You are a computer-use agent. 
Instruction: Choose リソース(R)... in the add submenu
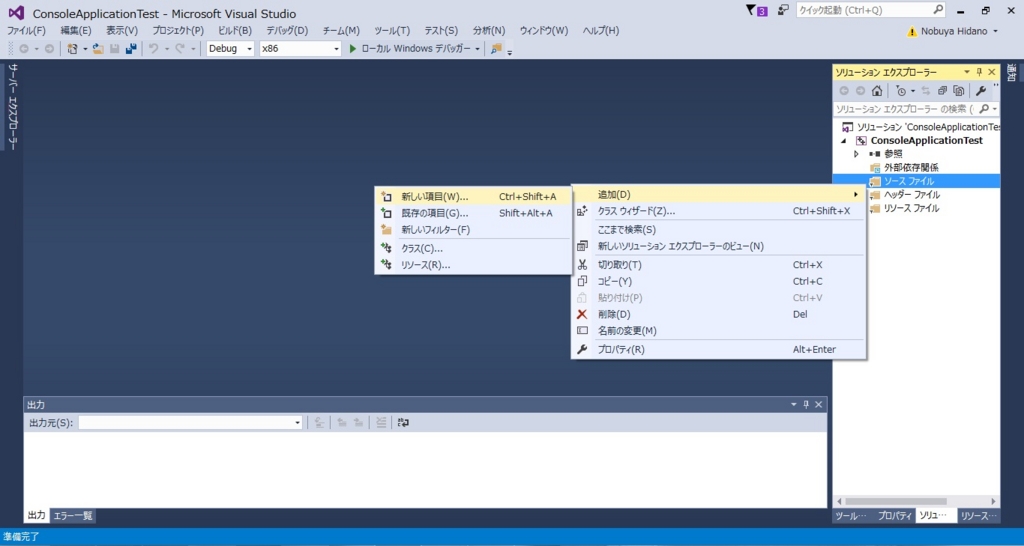473,265
